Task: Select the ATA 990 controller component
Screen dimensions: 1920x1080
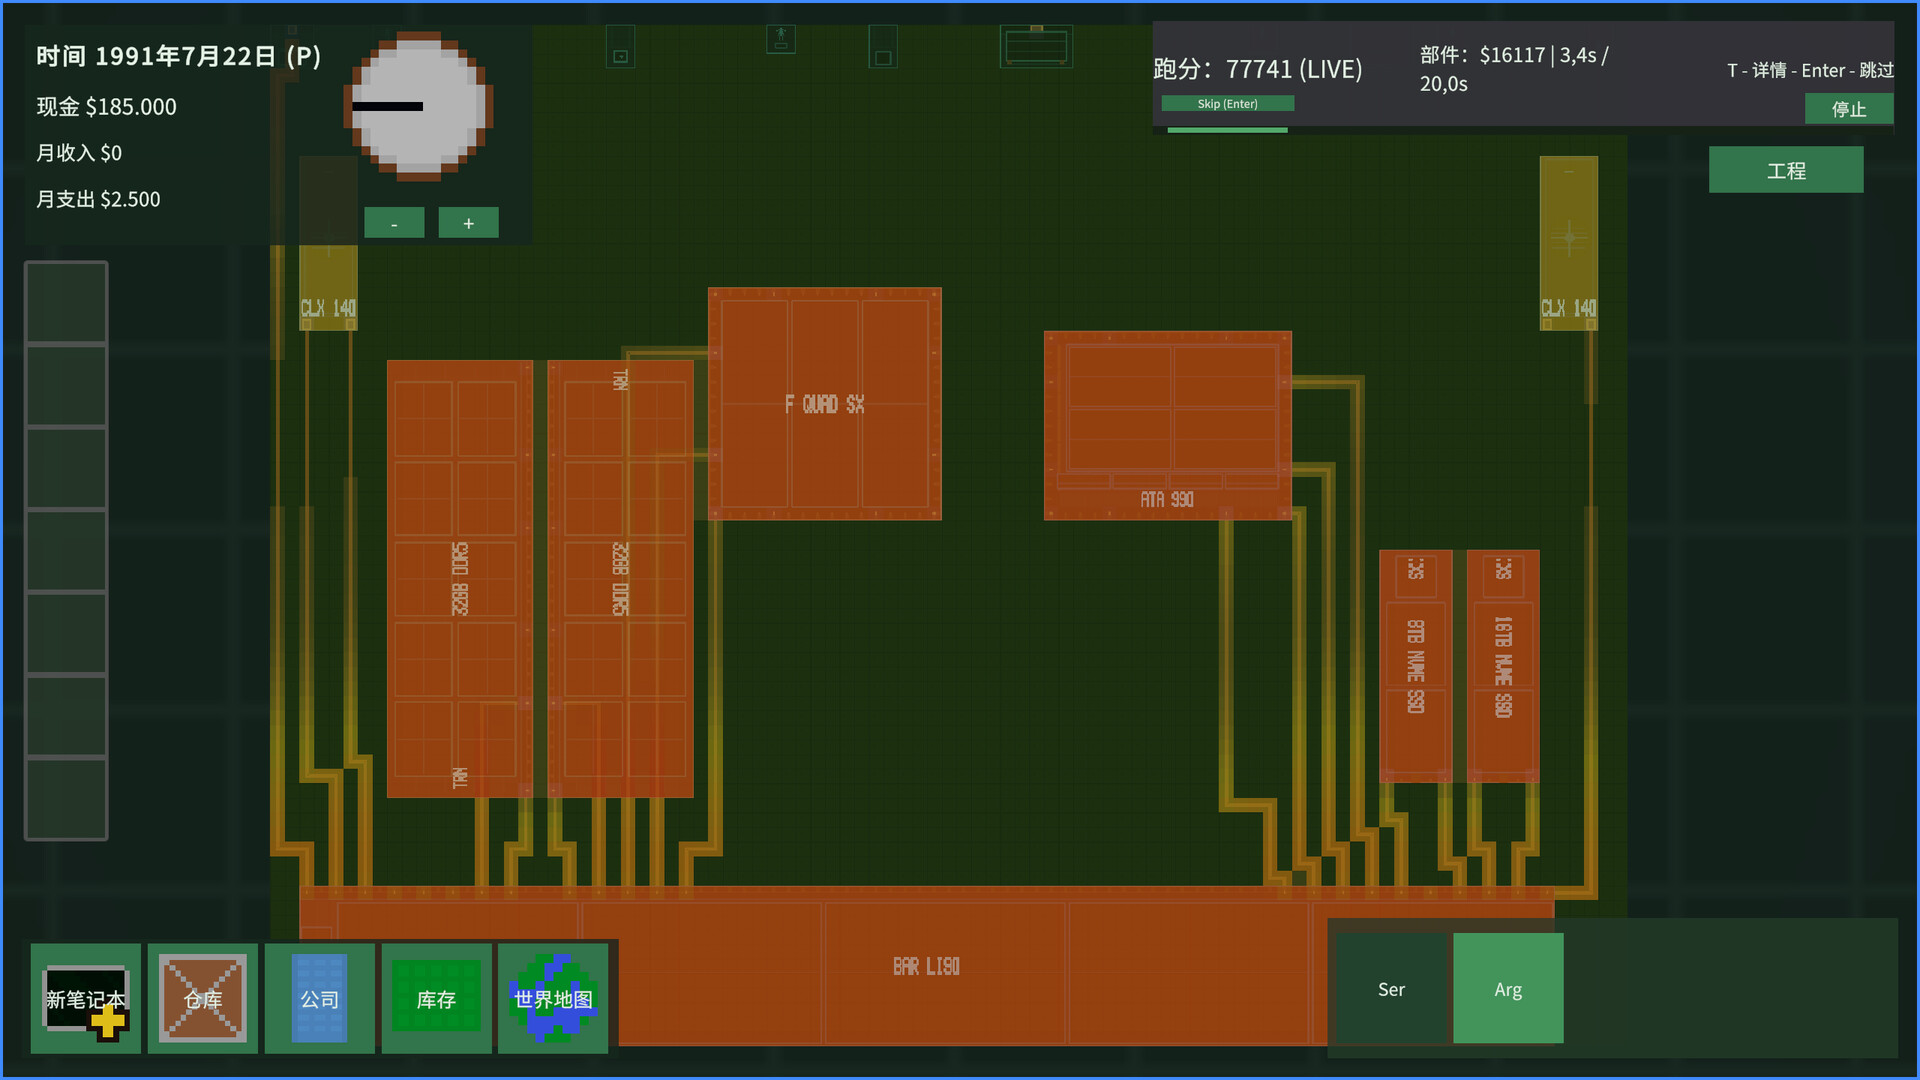Action: pos(1168,426)
